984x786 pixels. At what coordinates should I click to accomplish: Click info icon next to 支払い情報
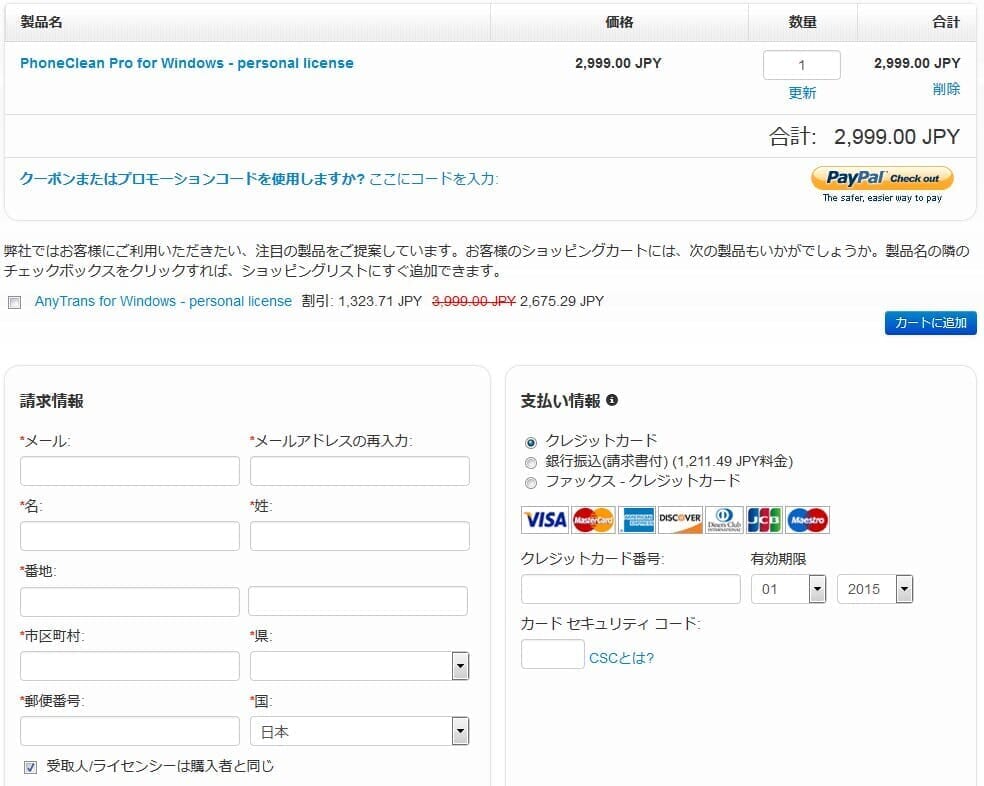pos(612,400)
